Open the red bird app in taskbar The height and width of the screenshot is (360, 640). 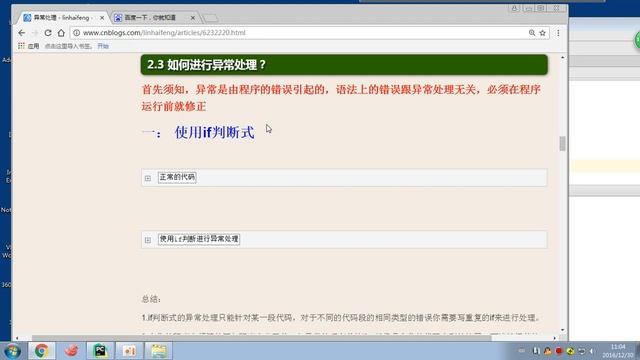(71, 351)
